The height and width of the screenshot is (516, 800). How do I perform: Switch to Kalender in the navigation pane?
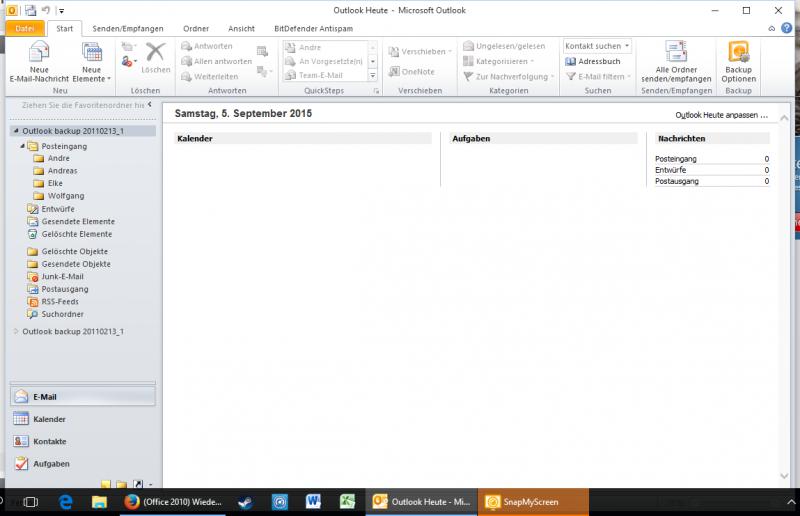coord(83,419)
